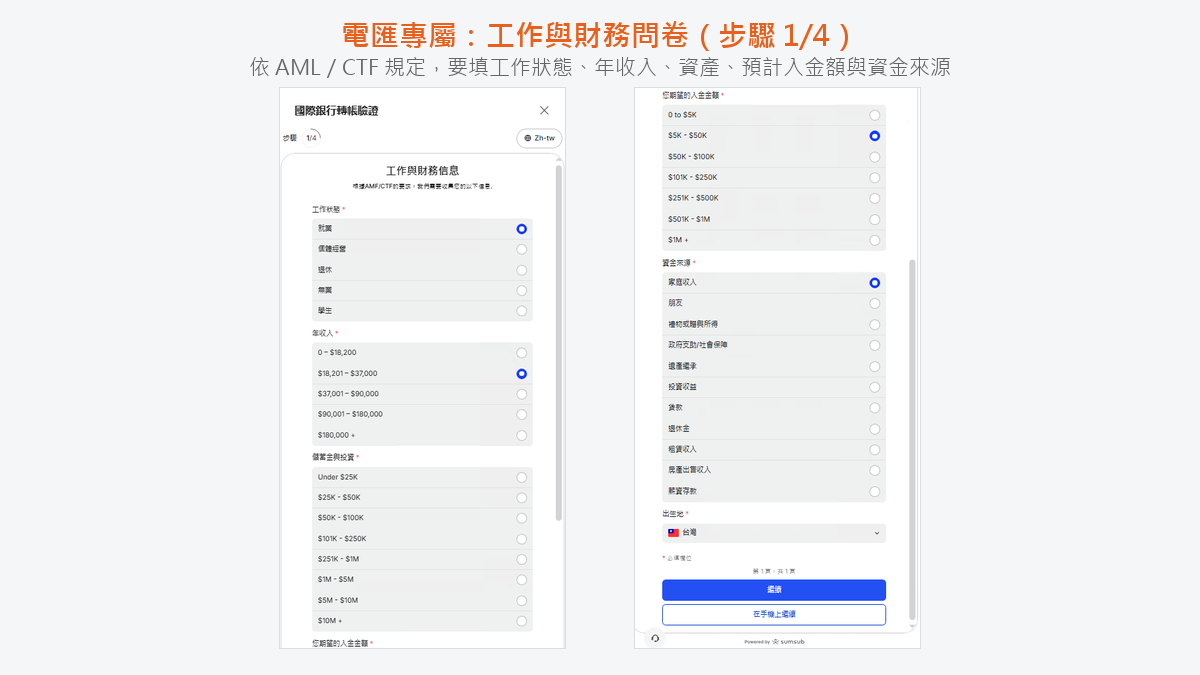Pick $251K - $1M savings option
The height and width of the screenshot is (675, 1200).
click(x=422, y=559)
